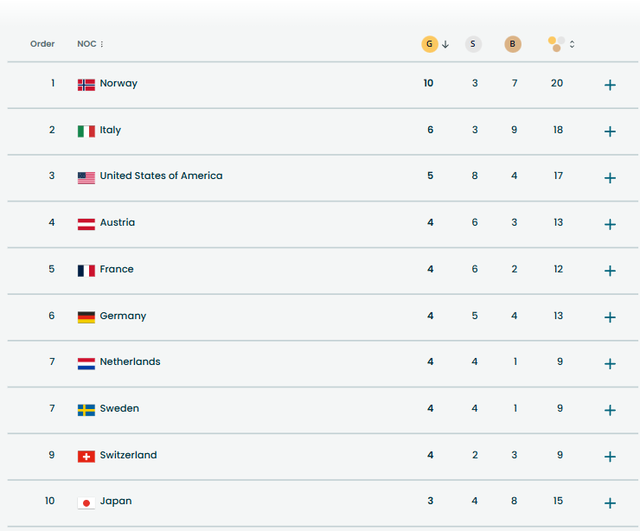Expand Japan's medal details
Screen dimensions: 640x531
(x=610, y=503)
